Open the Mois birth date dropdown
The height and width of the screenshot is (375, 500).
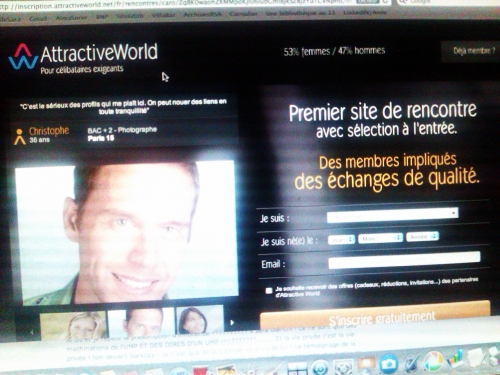tap(381, 238)
